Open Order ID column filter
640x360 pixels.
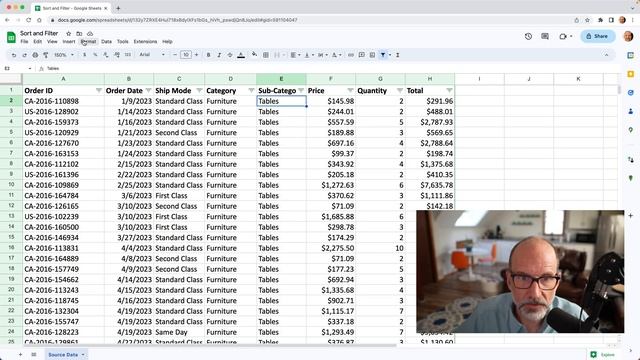[x=99, y=91]
